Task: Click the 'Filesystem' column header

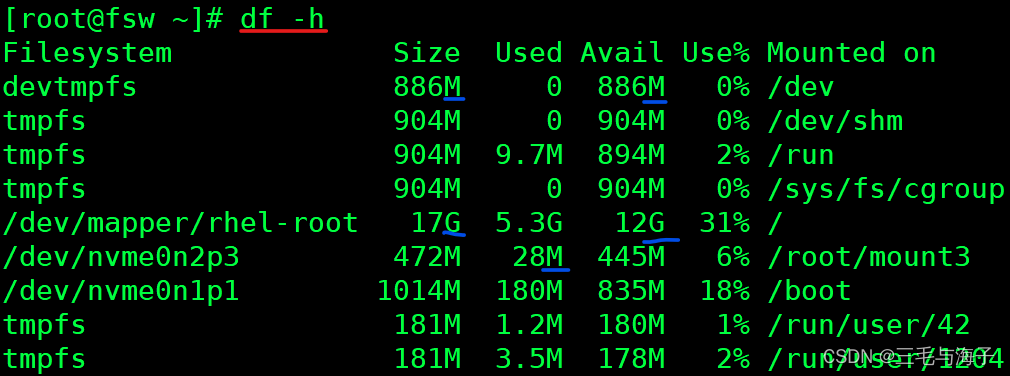Action: click(x=88, y=53)
